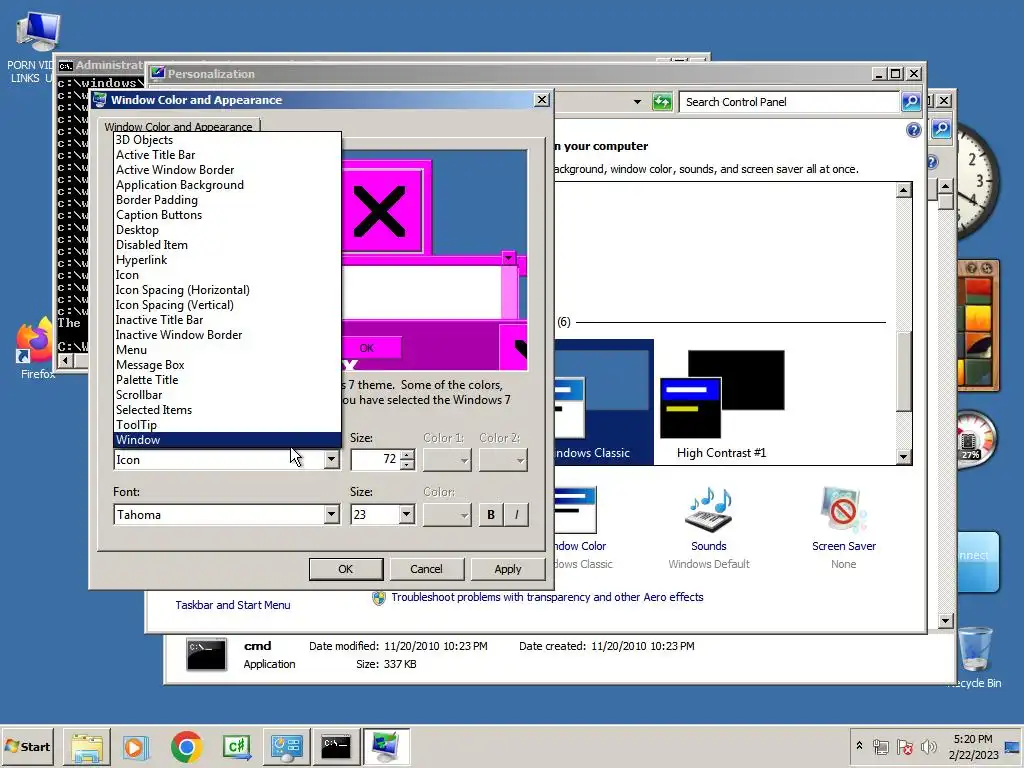Select Message Box in the item list
The height and width of the screenshot is (768, 1024).
(227, 364)
